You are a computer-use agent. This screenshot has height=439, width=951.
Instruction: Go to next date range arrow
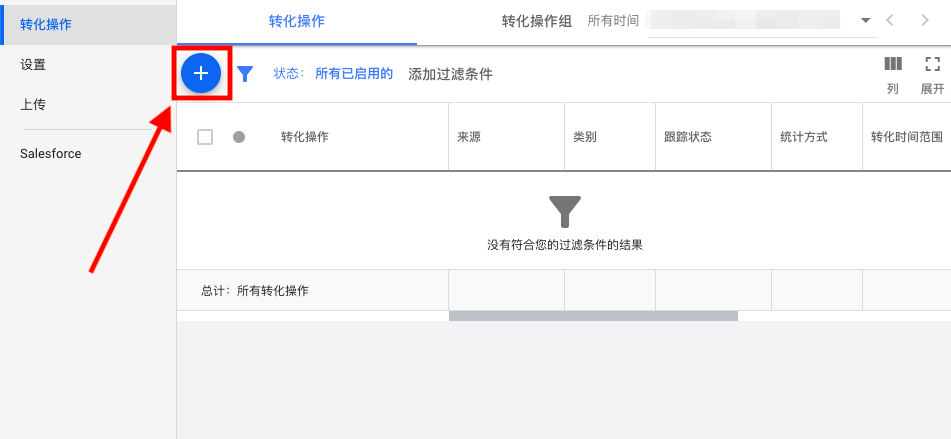click(925, 20)
